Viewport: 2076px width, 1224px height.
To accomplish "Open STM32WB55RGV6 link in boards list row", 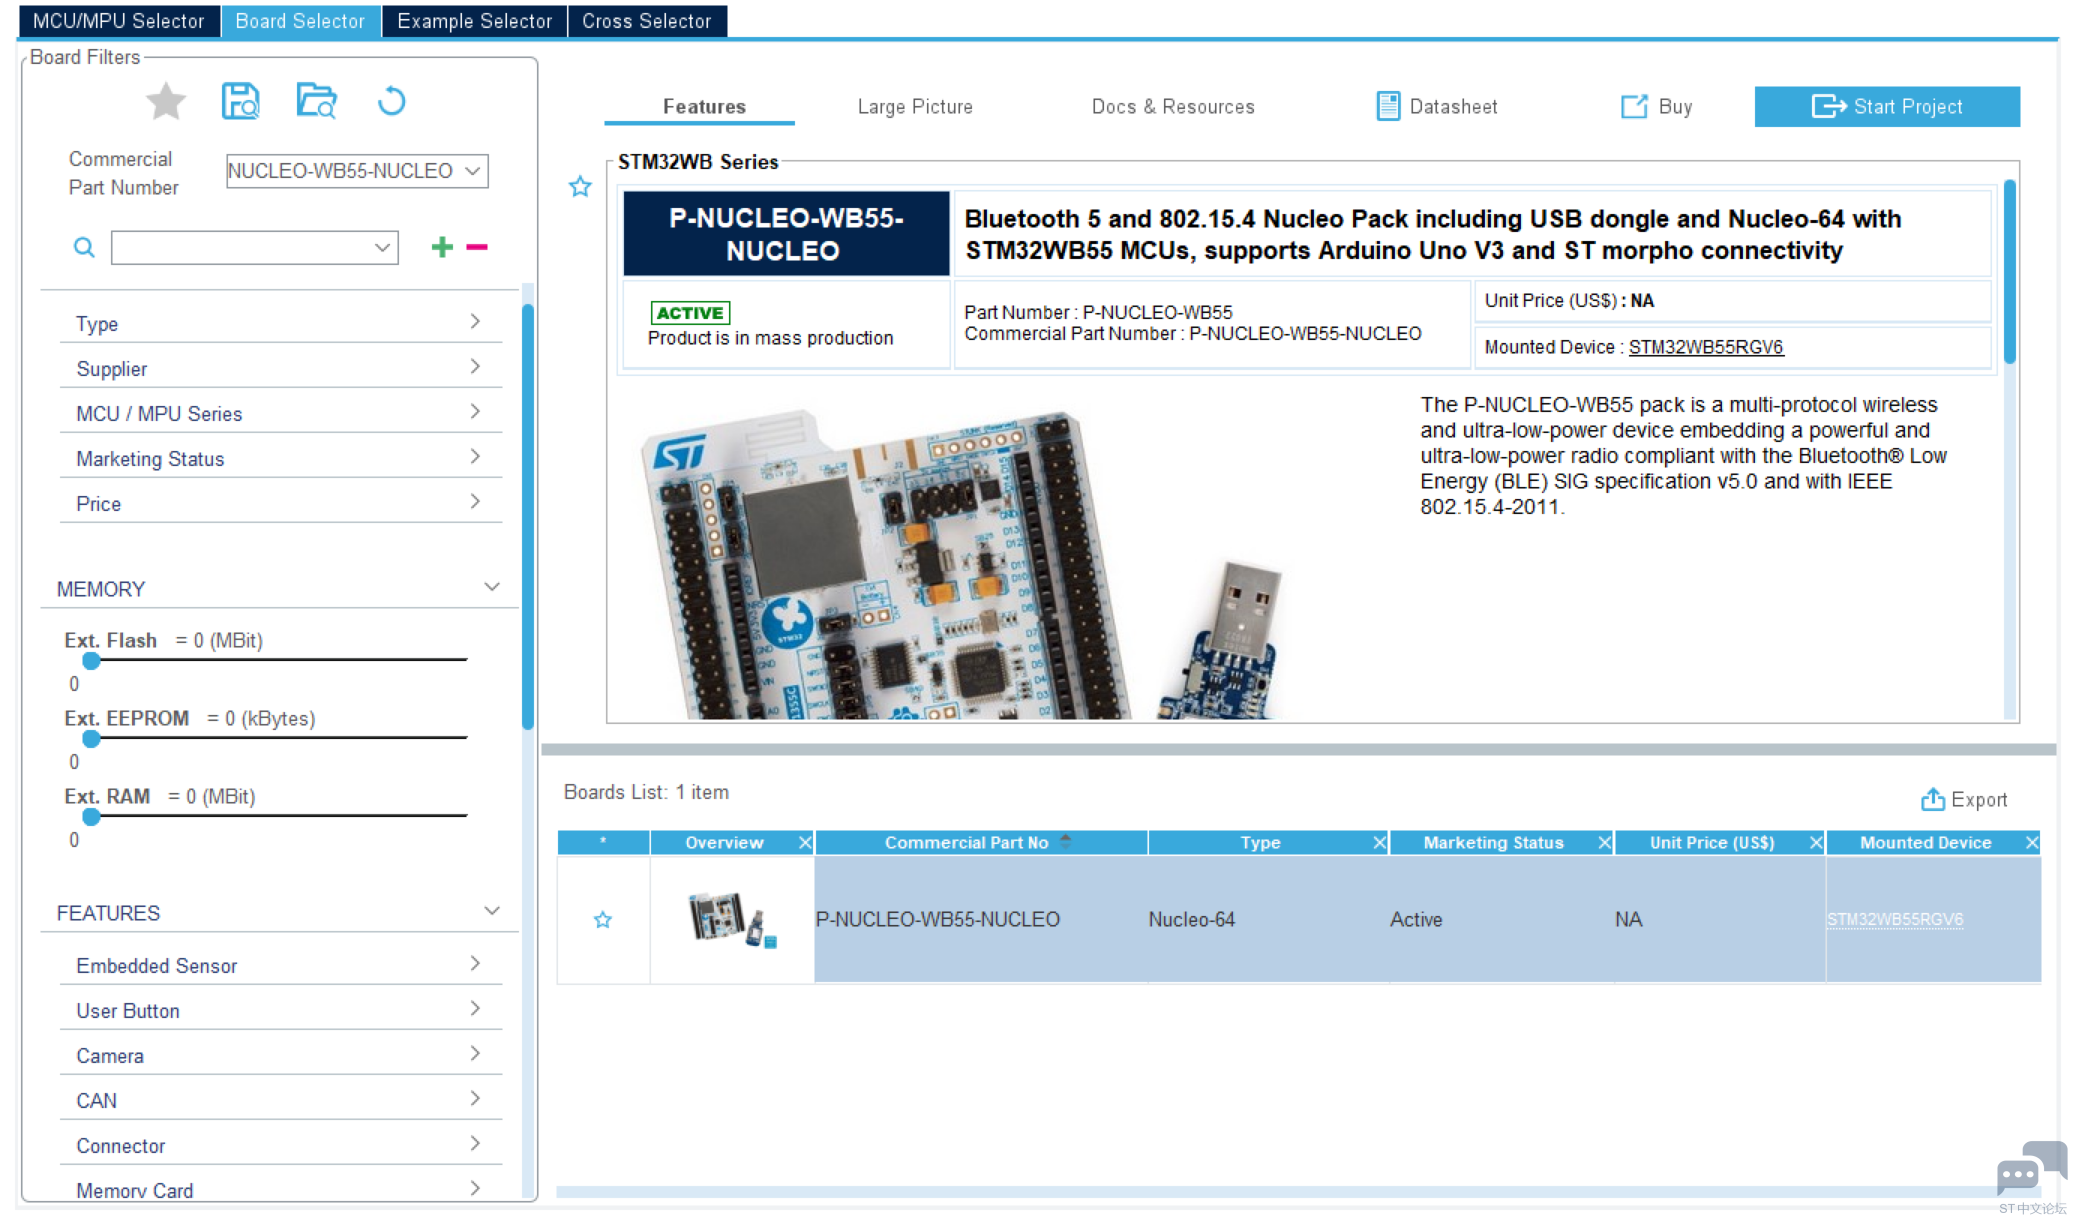I will pos(1895,919).
